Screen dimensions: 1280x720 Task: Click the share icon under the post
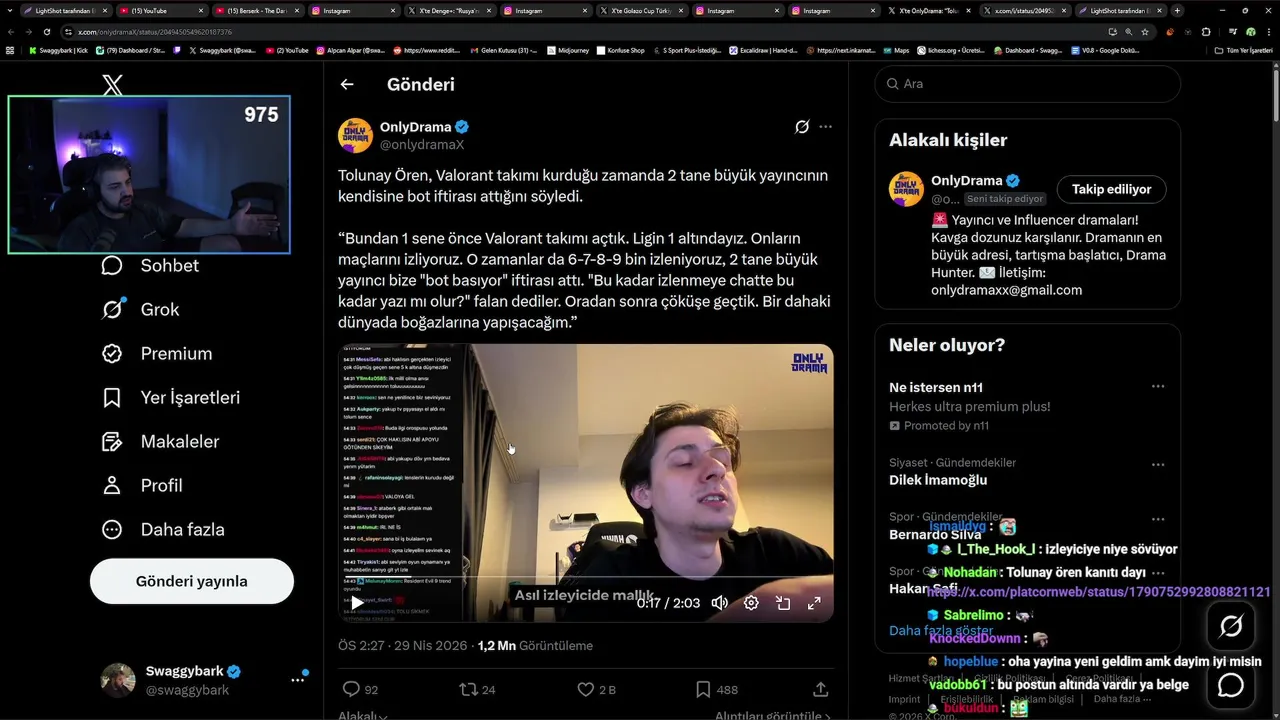coord(820,689)
